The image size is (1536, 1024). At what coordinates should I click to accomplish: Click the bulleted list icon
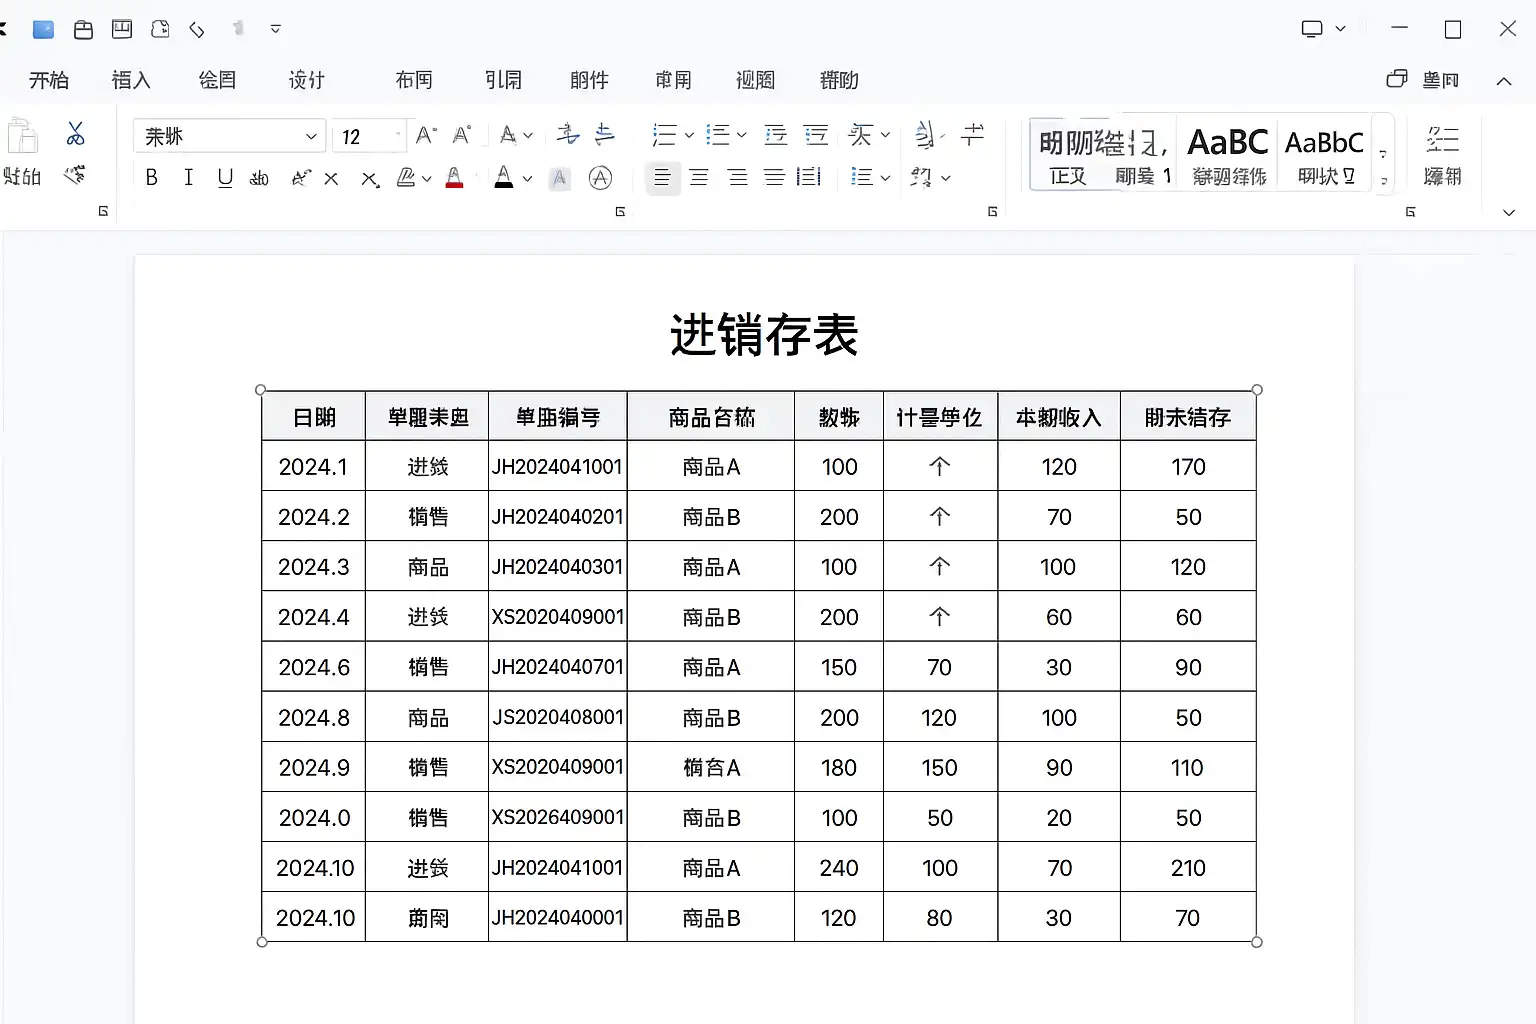coord(664,135)
